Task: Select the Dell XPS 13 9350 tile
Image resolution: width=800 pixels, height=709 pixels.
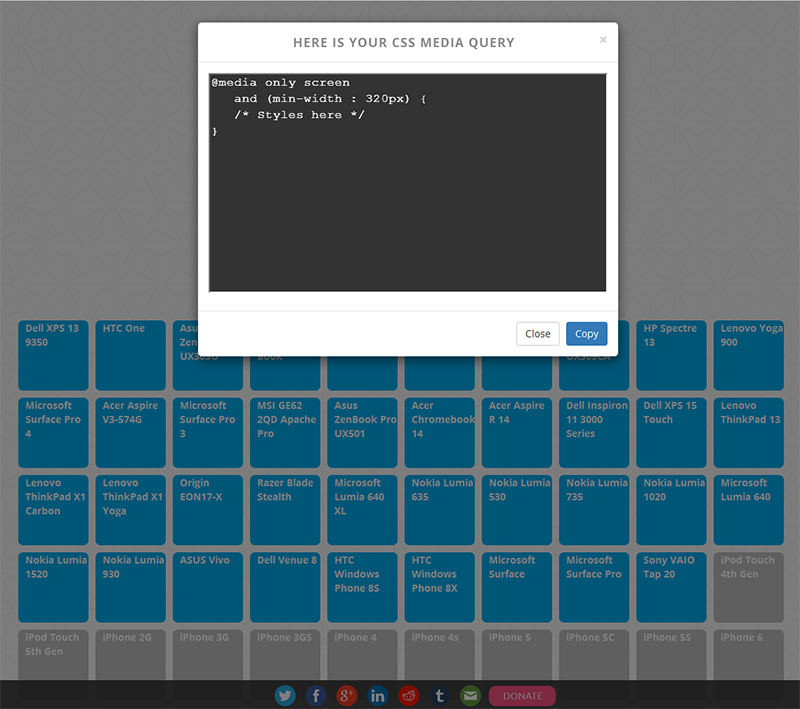Action: coord(53,355)
